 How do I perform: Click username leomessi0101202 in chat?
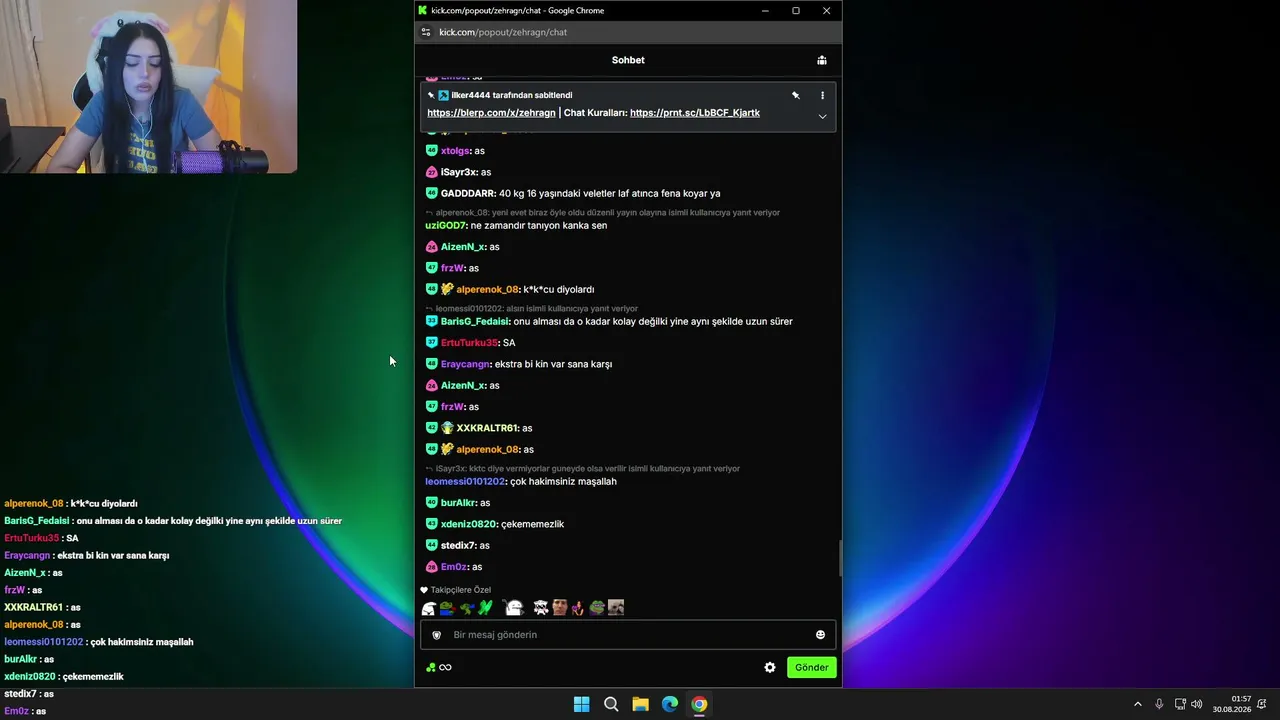(465, 482)
